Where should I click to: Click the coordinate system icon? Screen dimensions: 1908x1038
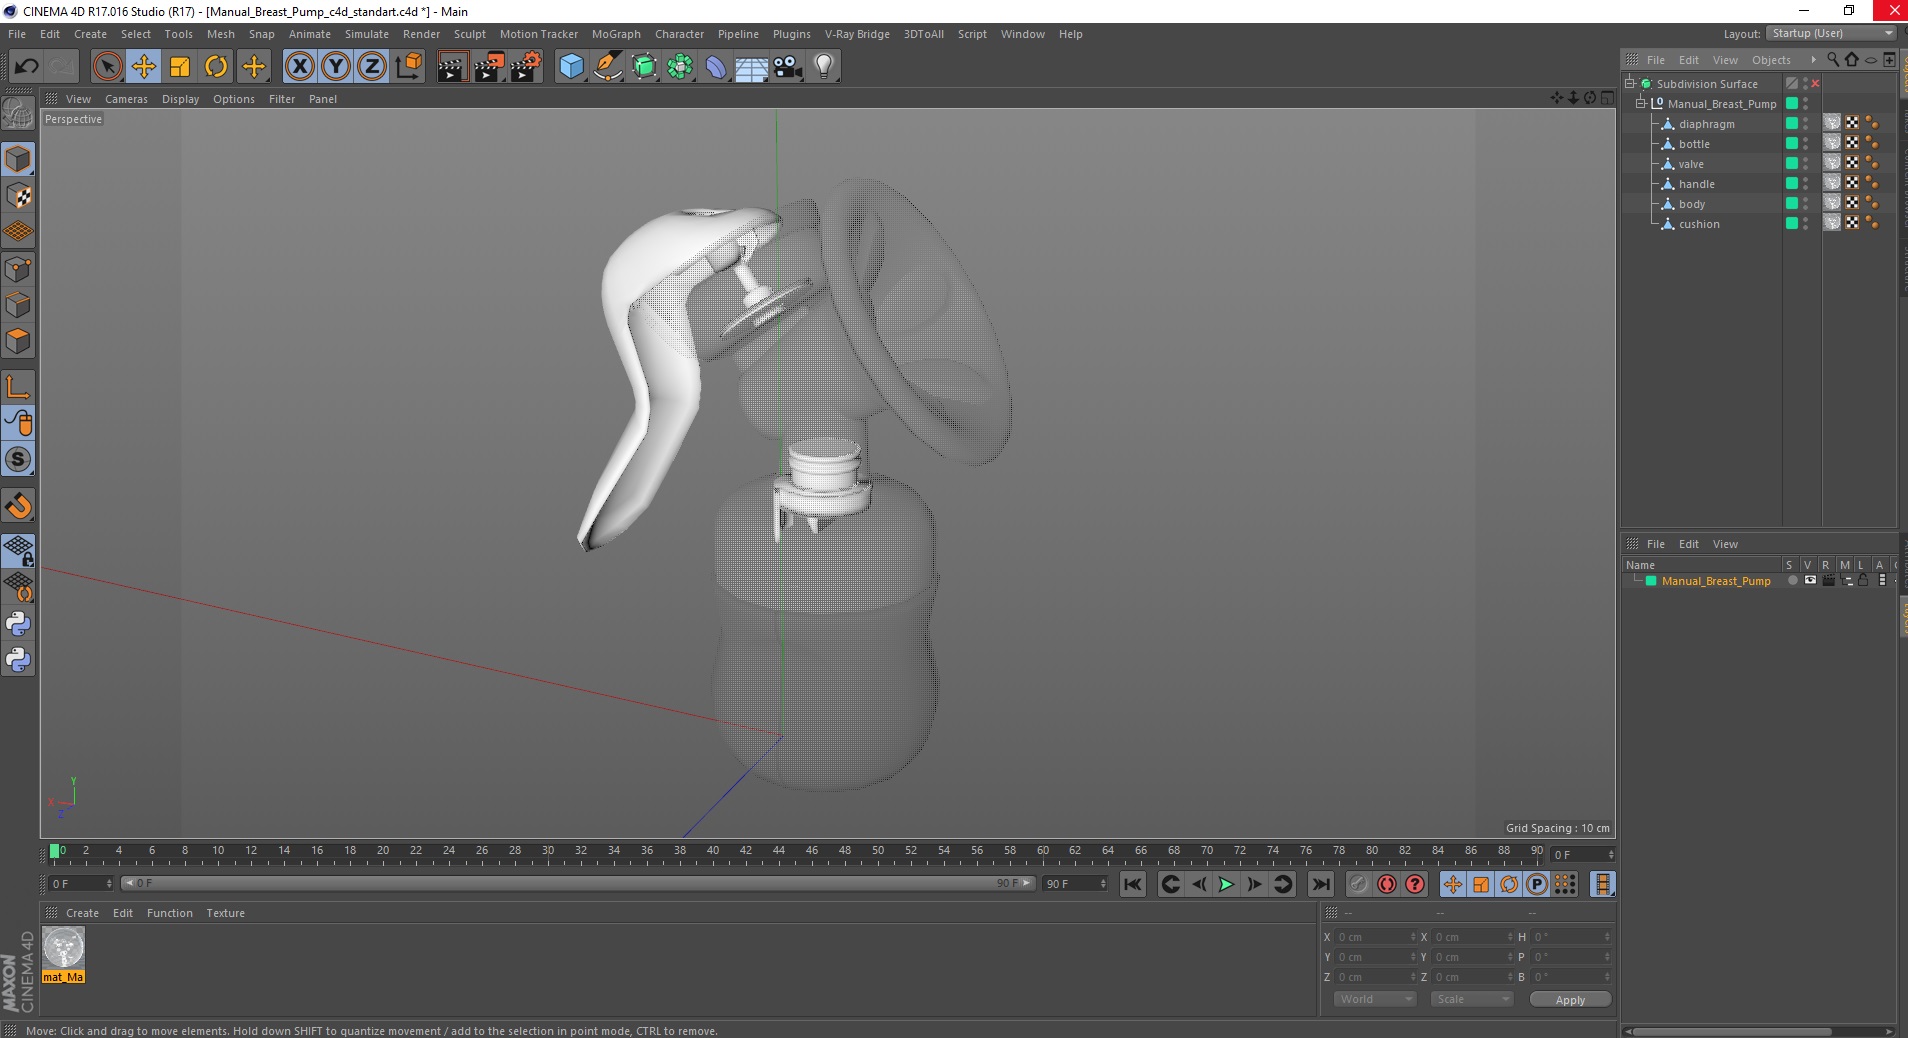pyautogui.click(x=409, y=67)
